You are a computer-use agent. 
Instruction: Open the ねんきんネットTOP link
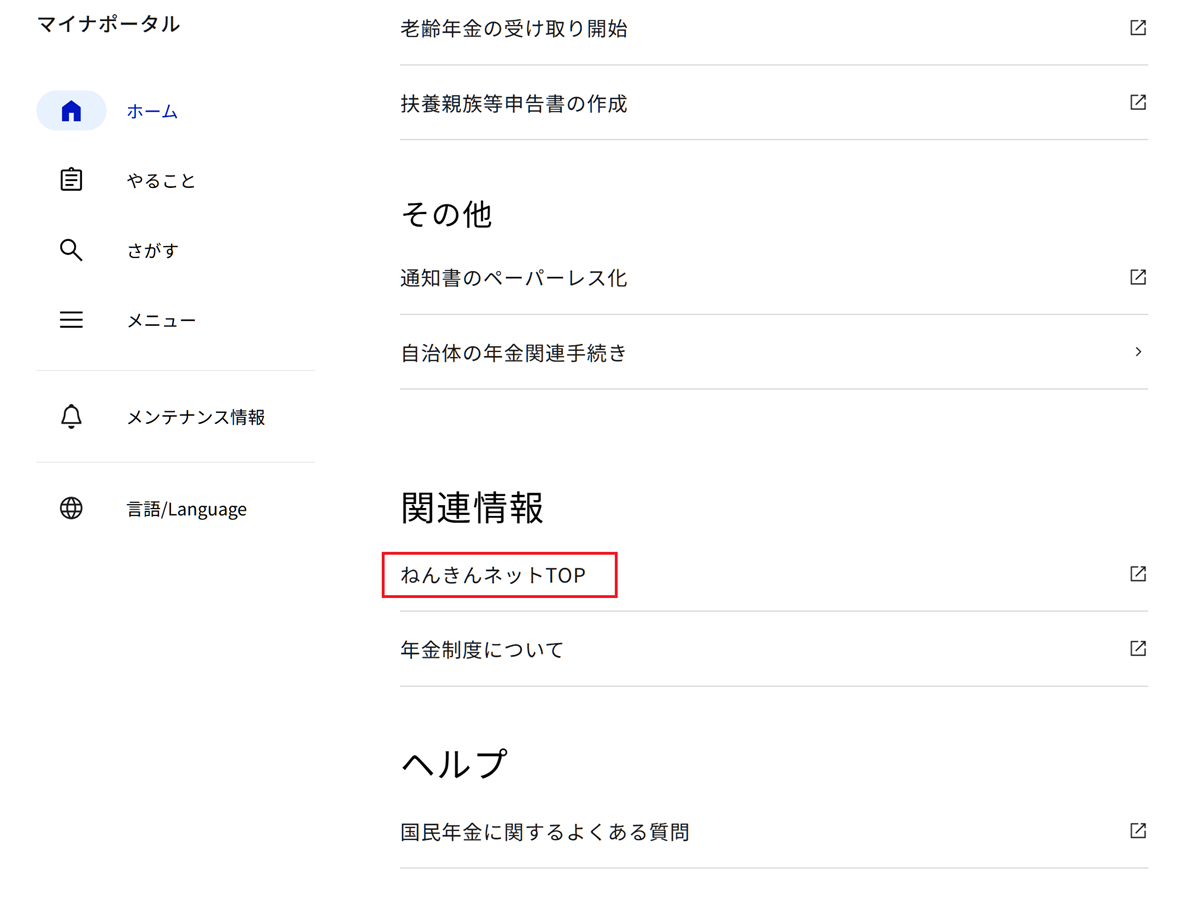(x=493, y=576)
